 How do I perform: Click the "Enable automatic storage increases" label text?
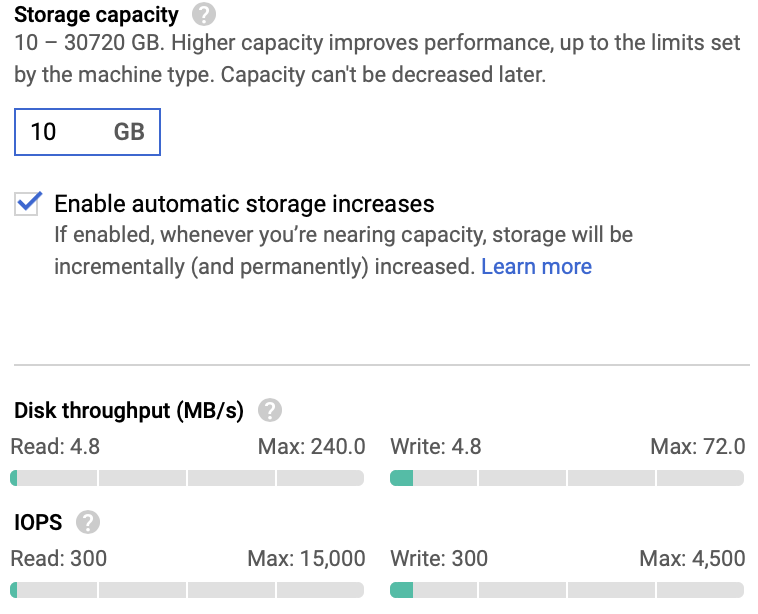(244, 204)
